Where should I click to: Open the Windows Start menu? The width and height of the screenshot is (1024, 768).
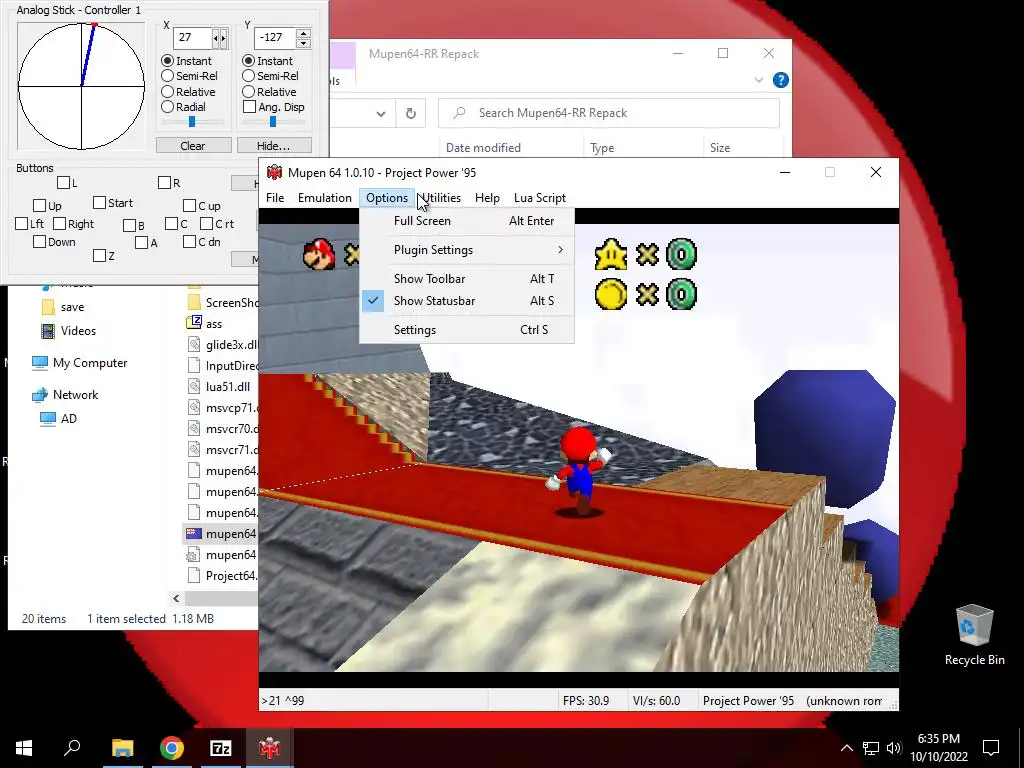pos(24,748)
